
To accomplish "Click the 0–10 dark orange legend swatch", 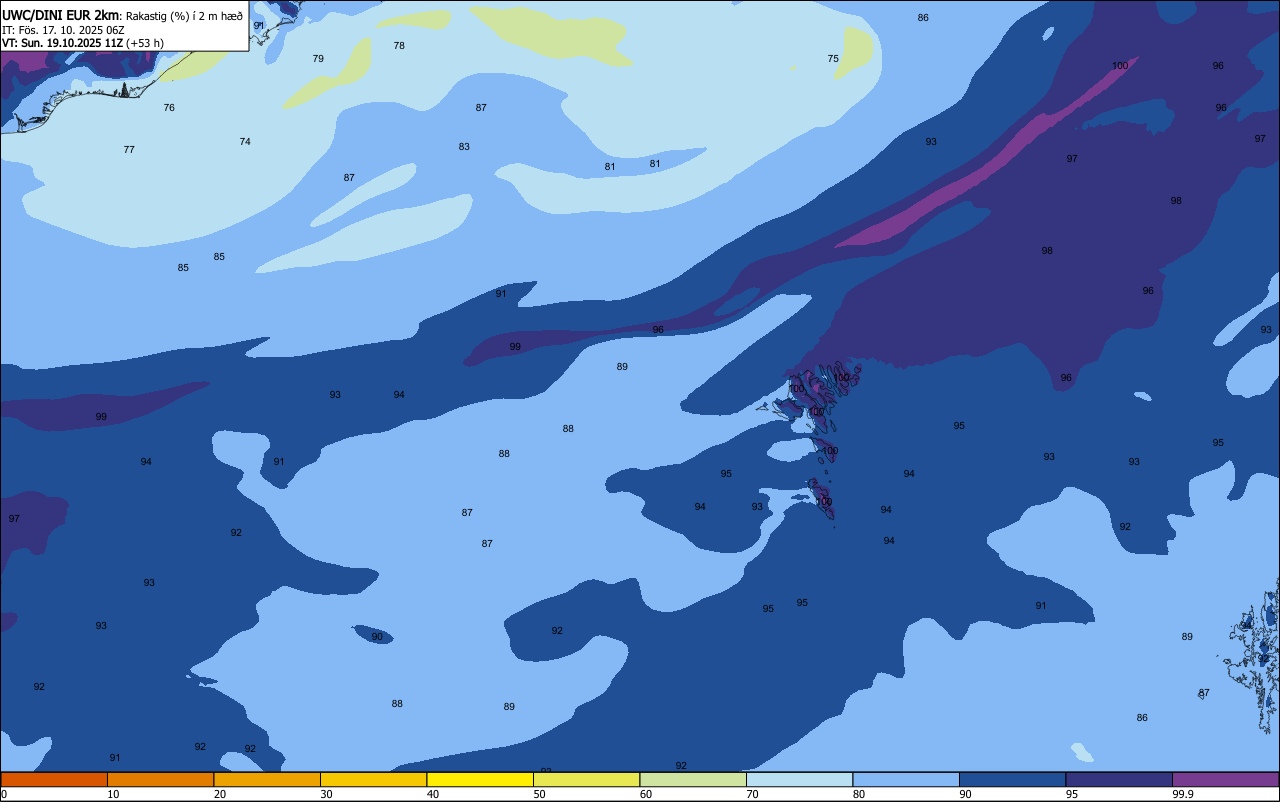I will pos(54,779).
